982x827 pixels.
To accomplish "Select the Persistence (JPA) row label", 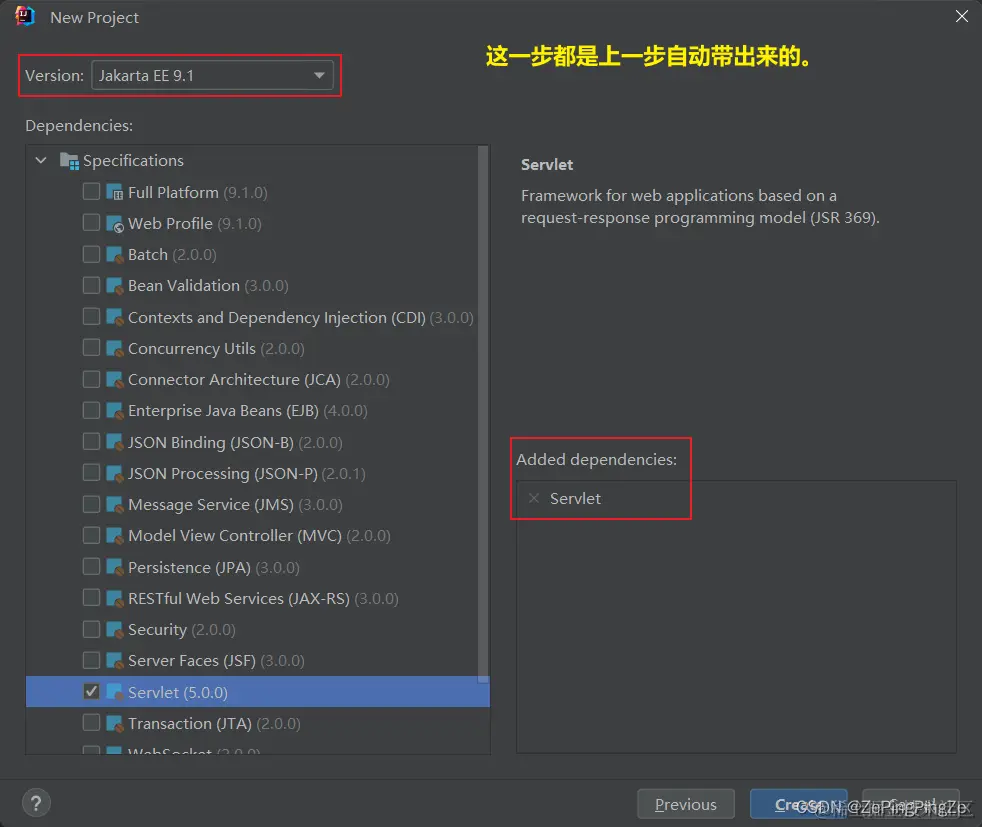I will click(x=214, y=567).
